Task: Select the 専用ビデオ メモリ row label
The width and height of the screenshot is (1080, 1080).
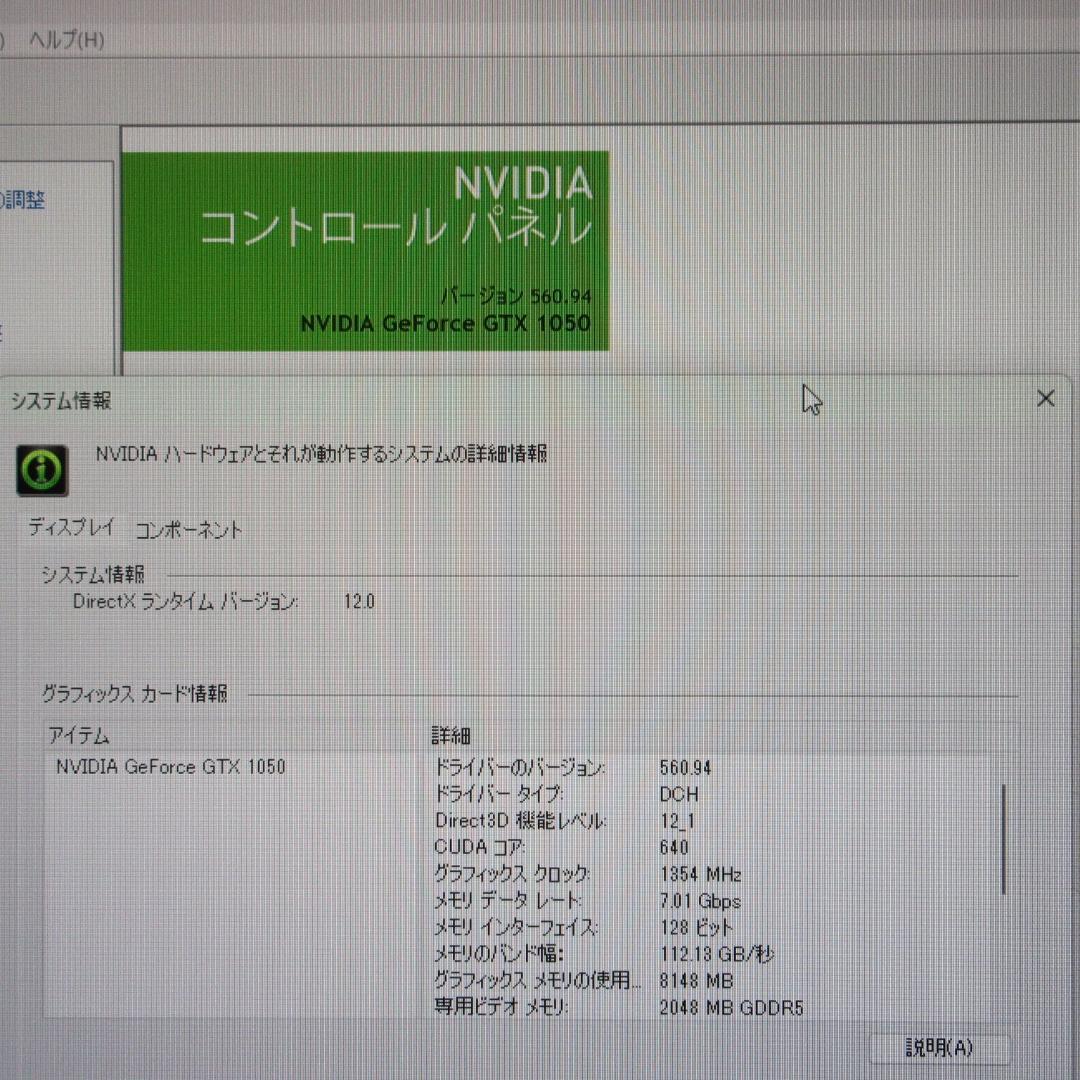Action: (501, 1006)
